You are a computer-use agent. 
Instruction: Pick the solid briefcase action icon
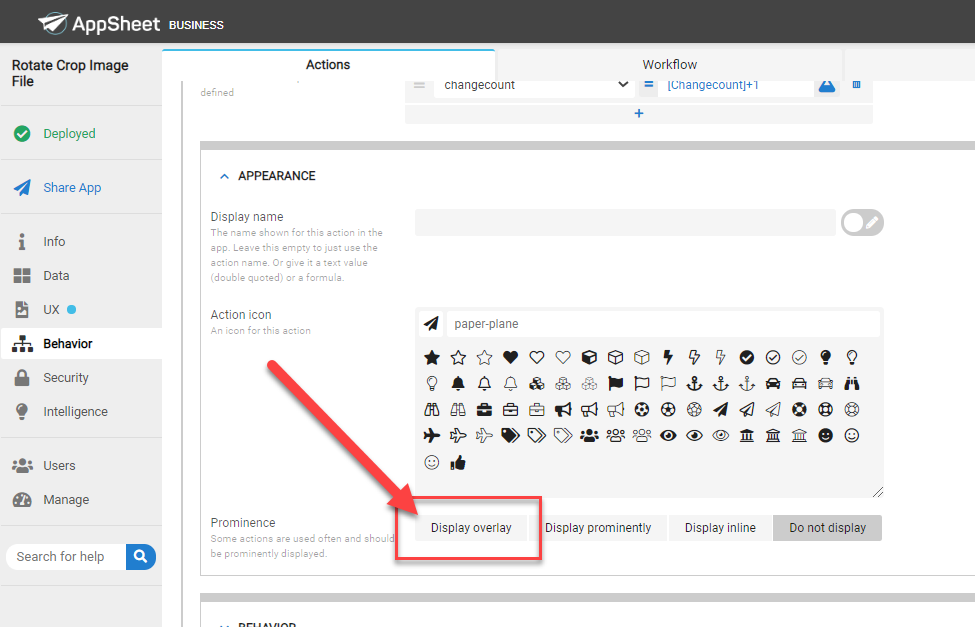pyautogui.click(x=484, y=410)
